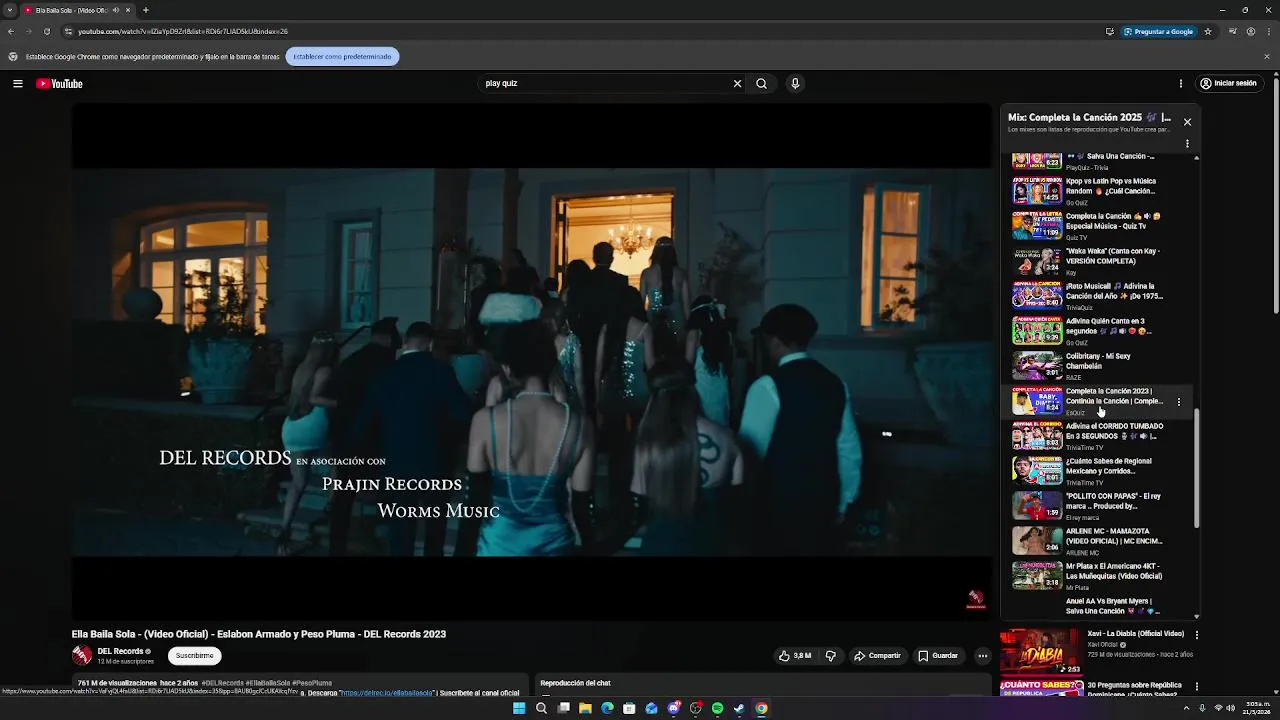Open YouTube settings three-dot menu in header
This screenshot has width=1280, height=720.
1181,84
